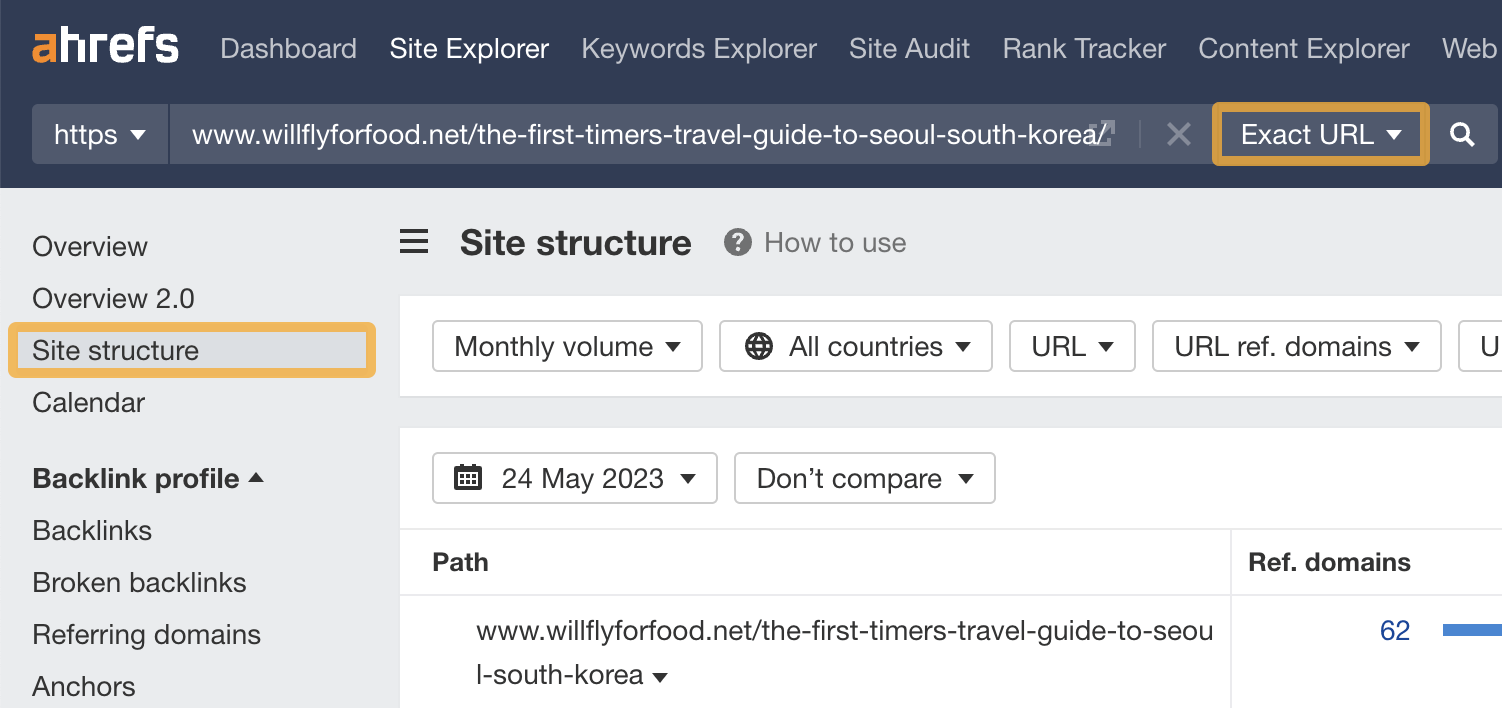This screenshot has height=708, width=1502.
Task: Open the hamburger menu beside Site structure
Action: [414, 241]
